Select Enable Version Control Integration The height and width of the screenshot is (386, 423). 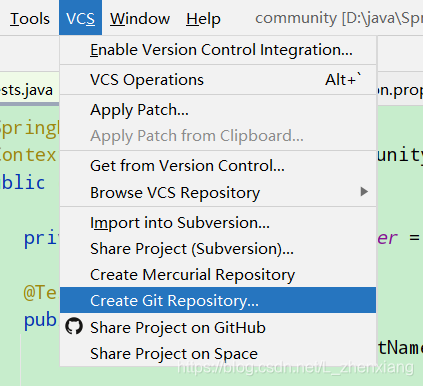(x=218, y=50)
